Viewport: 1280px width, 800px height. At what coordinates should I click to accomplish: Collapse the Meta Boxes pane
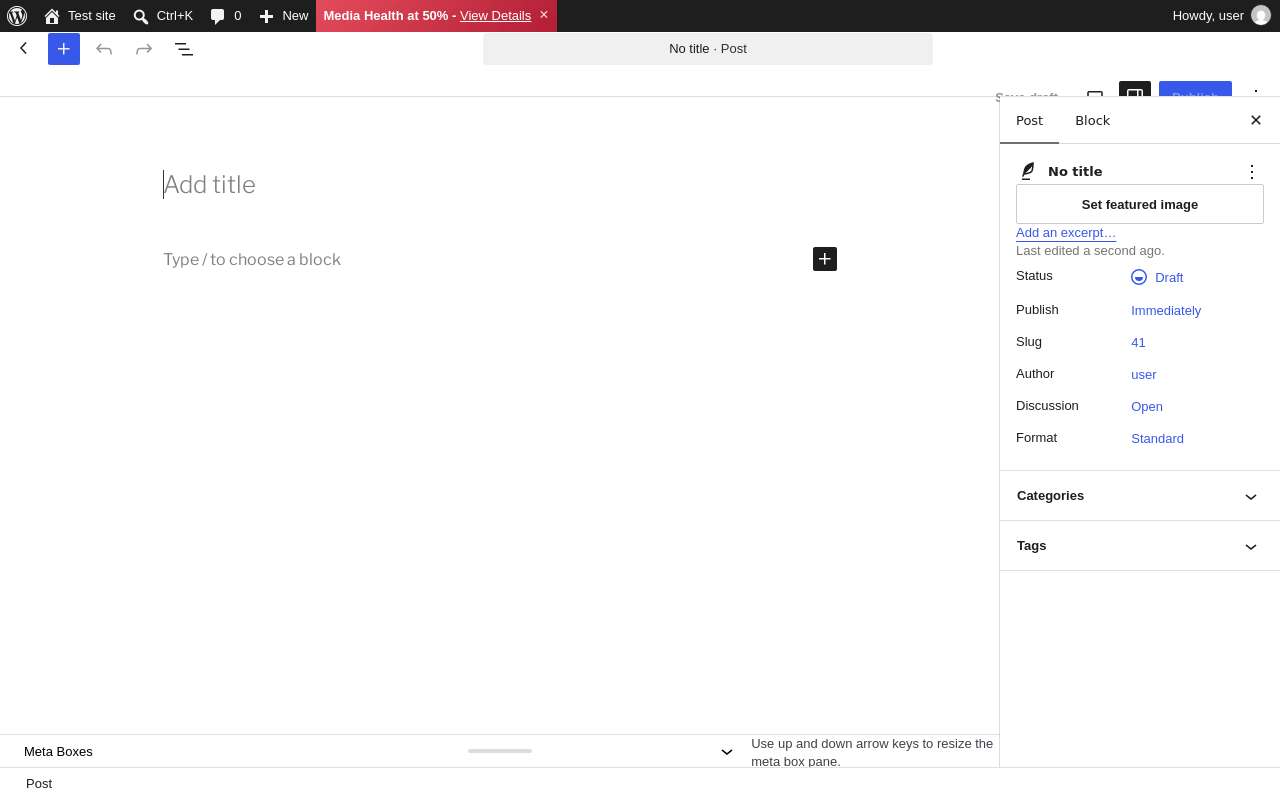pyautogui.click(x=727, y=752)
